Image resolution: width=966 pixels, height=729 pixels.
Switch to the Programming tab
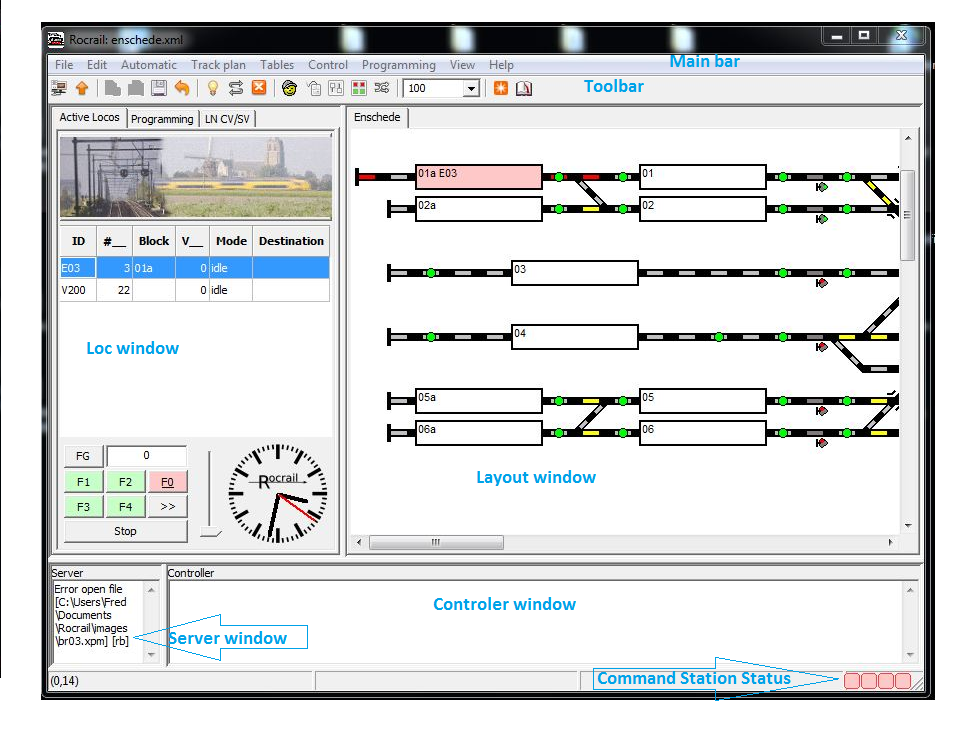tap(162, 119)
